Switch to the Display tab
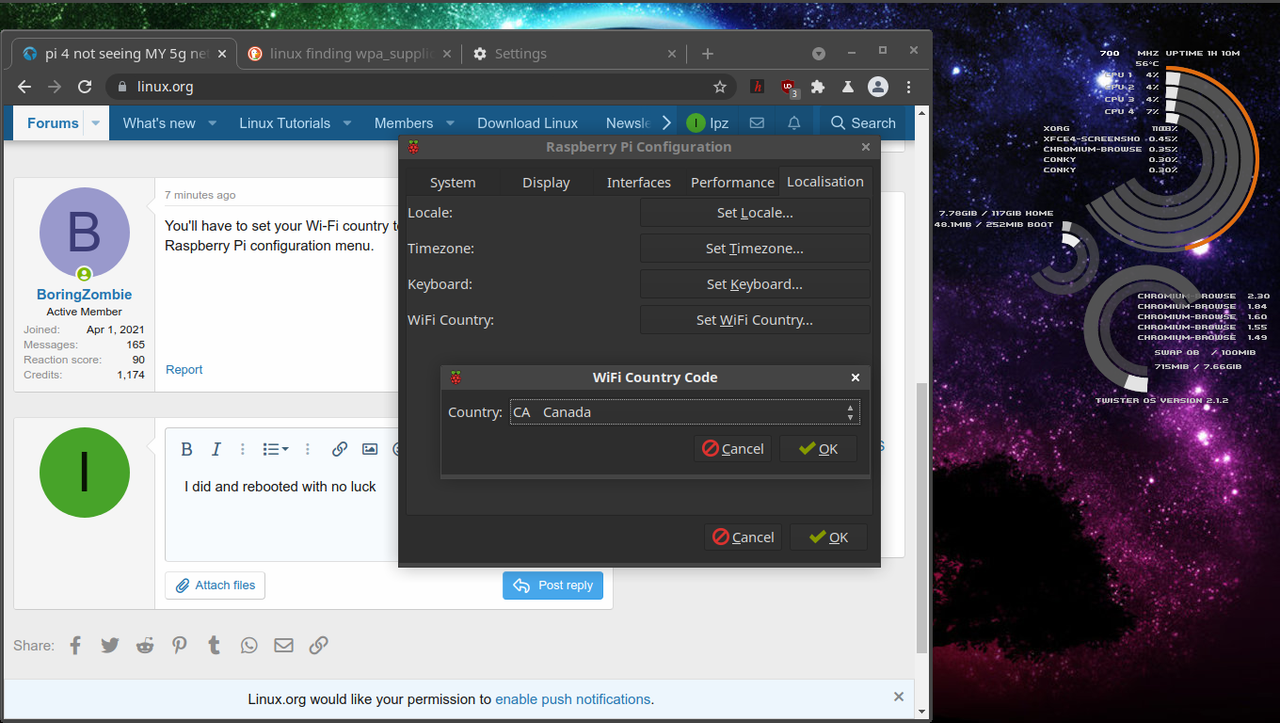This screenshot has height=723, width=1280. [546, 182]
